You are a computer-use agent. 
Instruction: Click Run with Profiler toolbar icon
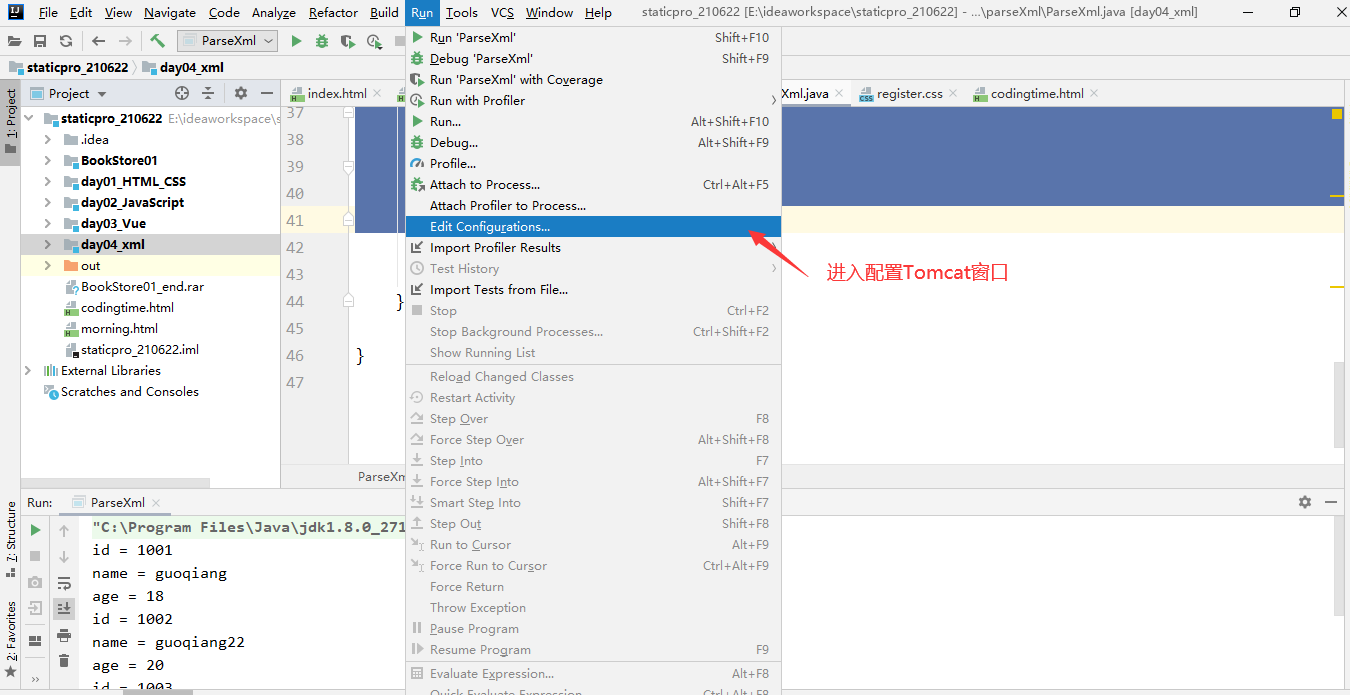click(x=375, y=41)
